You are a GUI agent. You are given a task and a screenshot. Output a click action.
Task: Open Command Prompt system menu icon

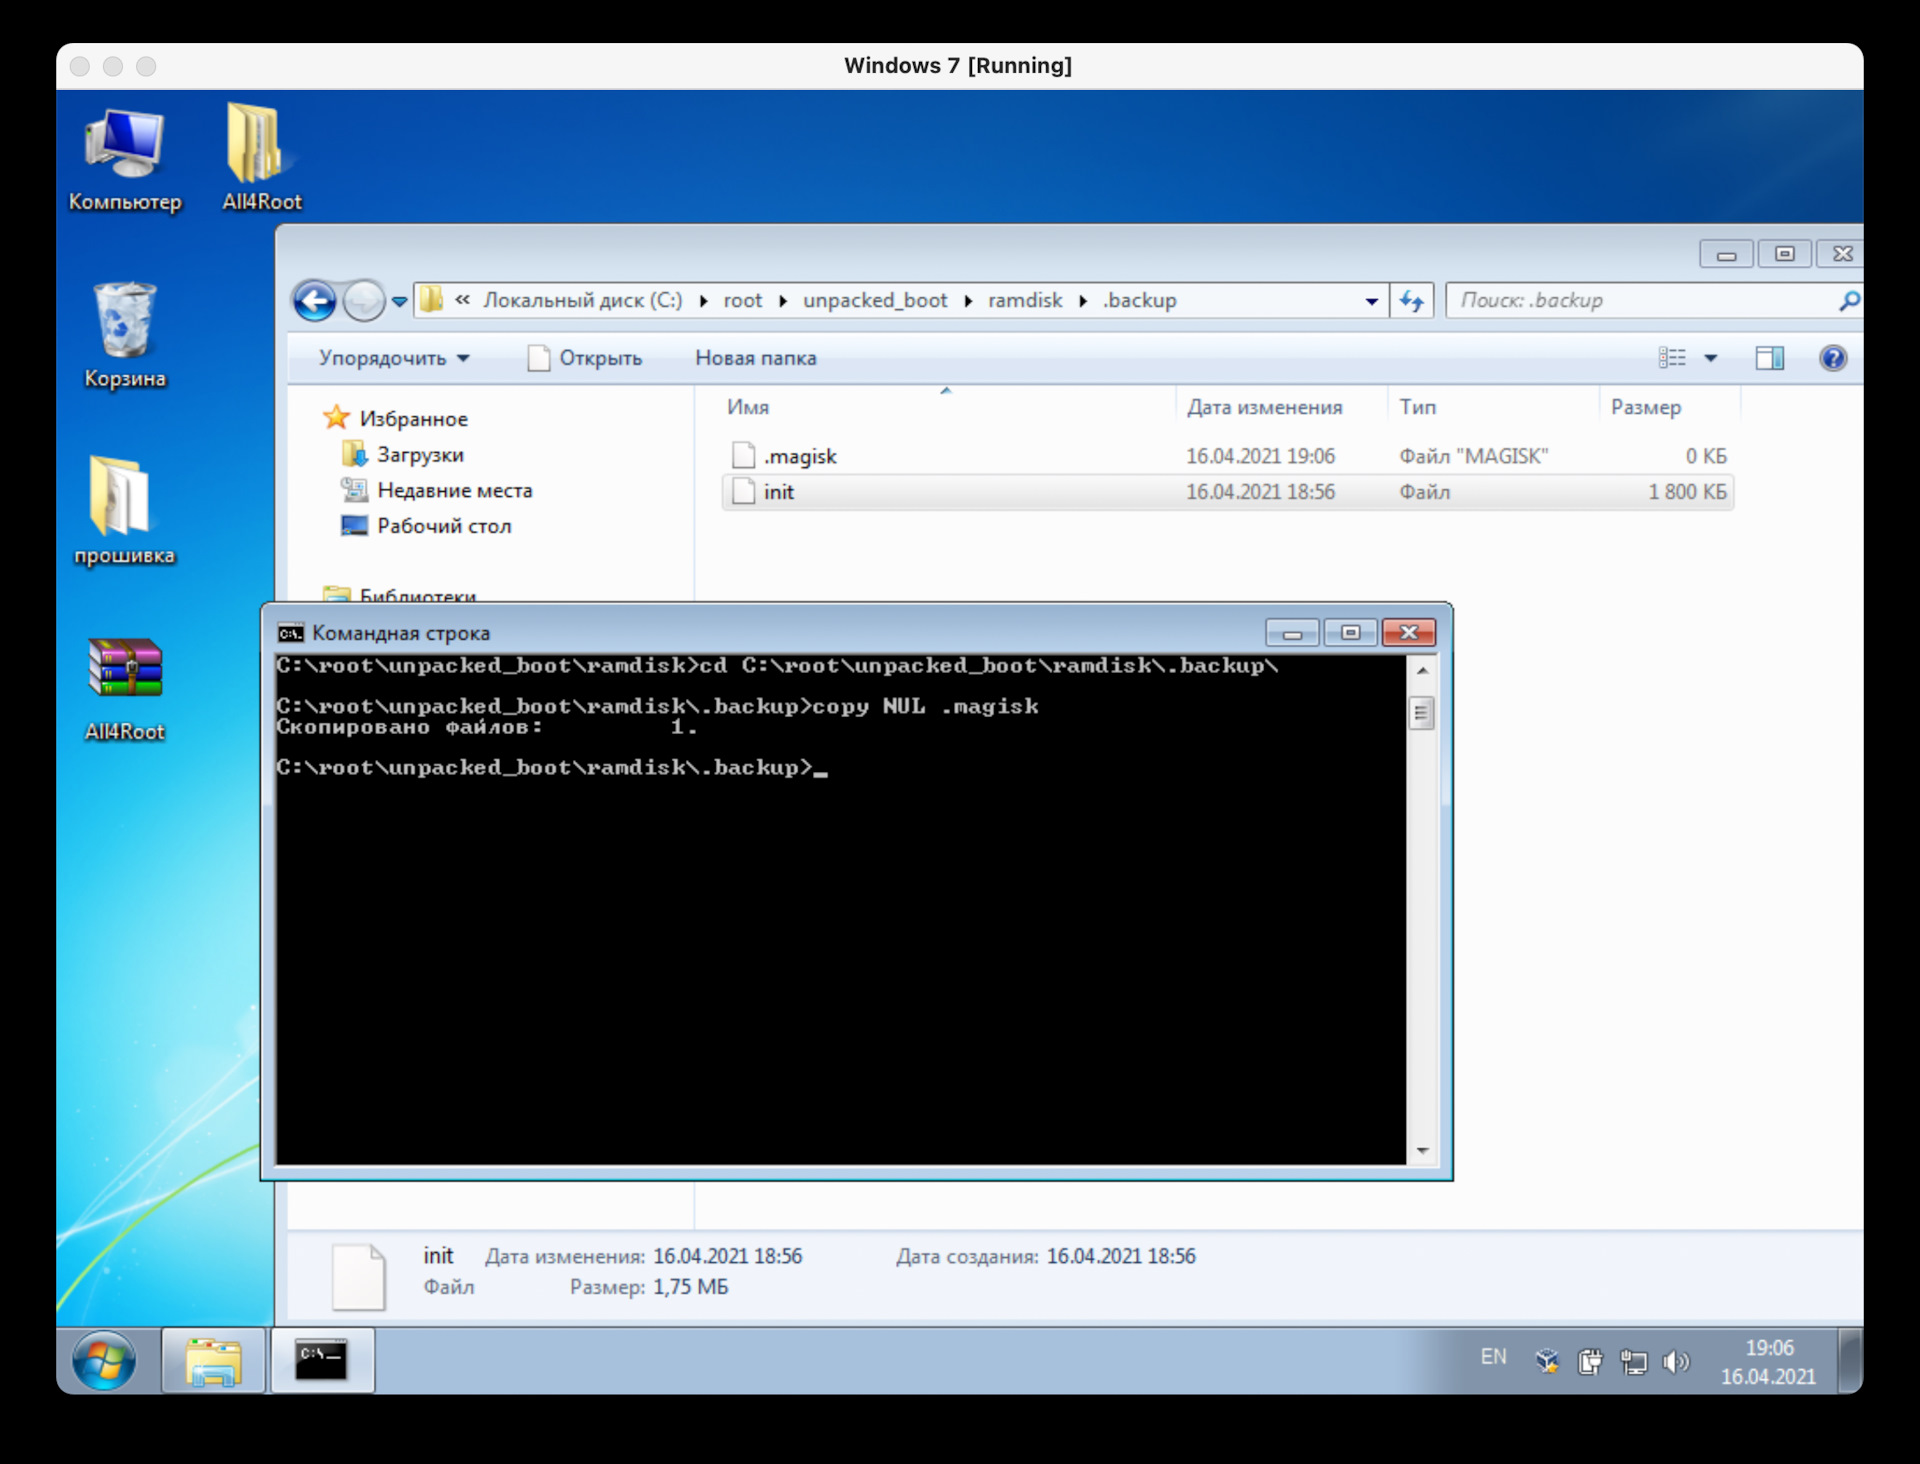point(290,633)
